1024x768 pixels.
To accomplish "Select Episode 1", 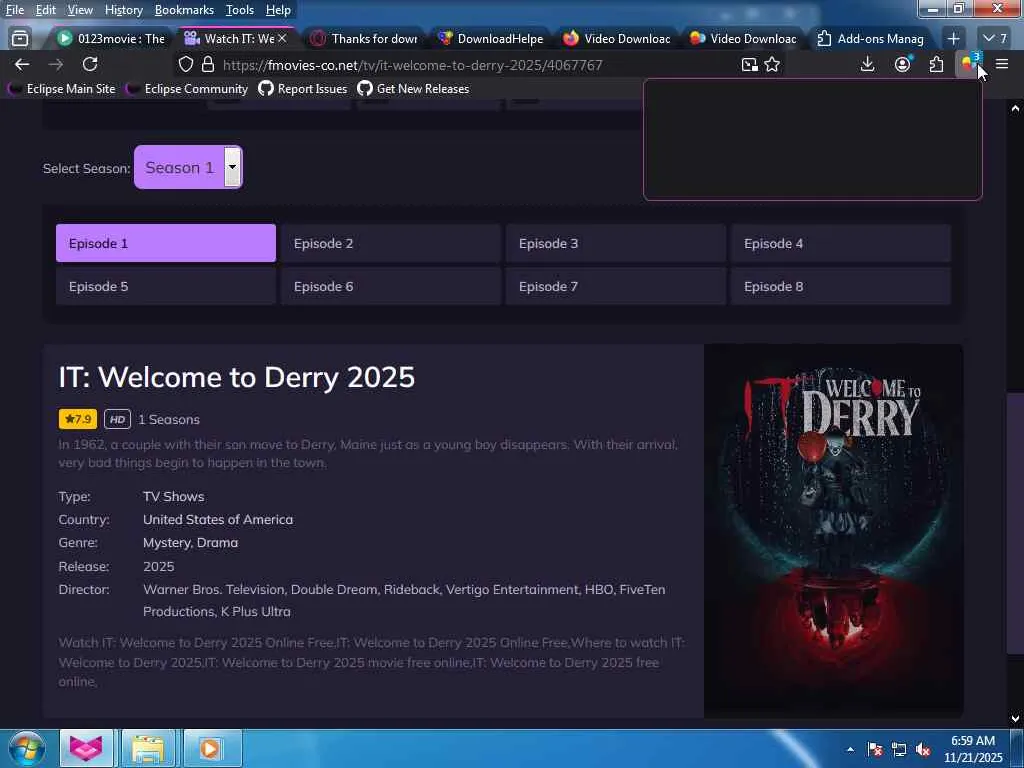I will pyautogui.click(x=166, y=243).
